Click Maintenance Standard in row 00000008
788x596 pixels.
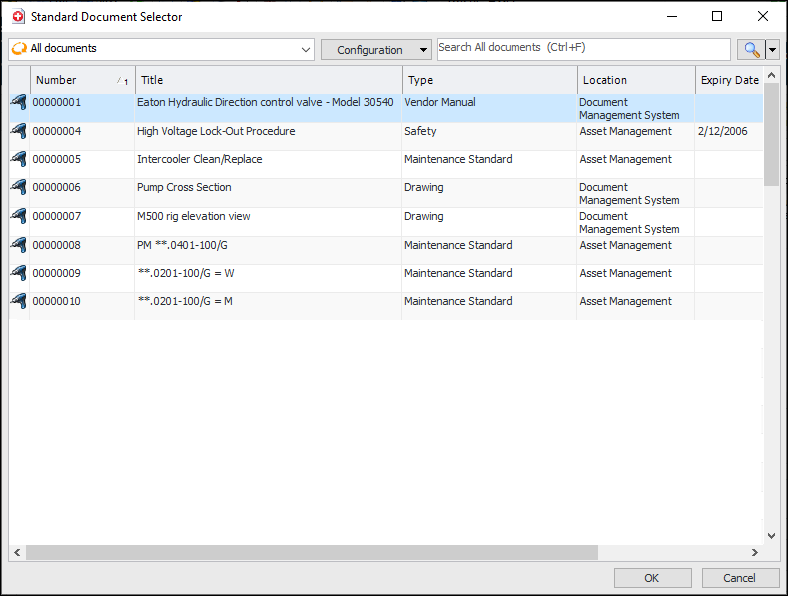pyautogui.click(x=458, y=245)
